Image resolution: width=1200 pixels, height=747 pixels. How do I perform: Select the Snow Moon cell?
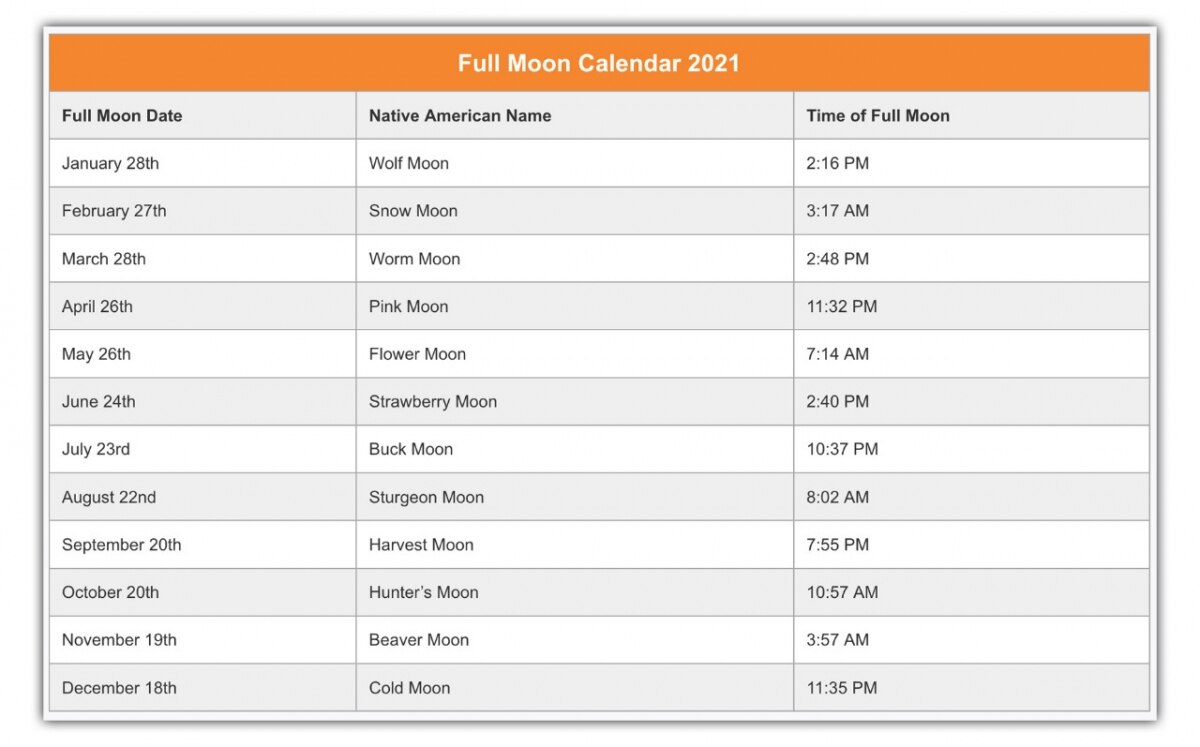click(413, 211)
